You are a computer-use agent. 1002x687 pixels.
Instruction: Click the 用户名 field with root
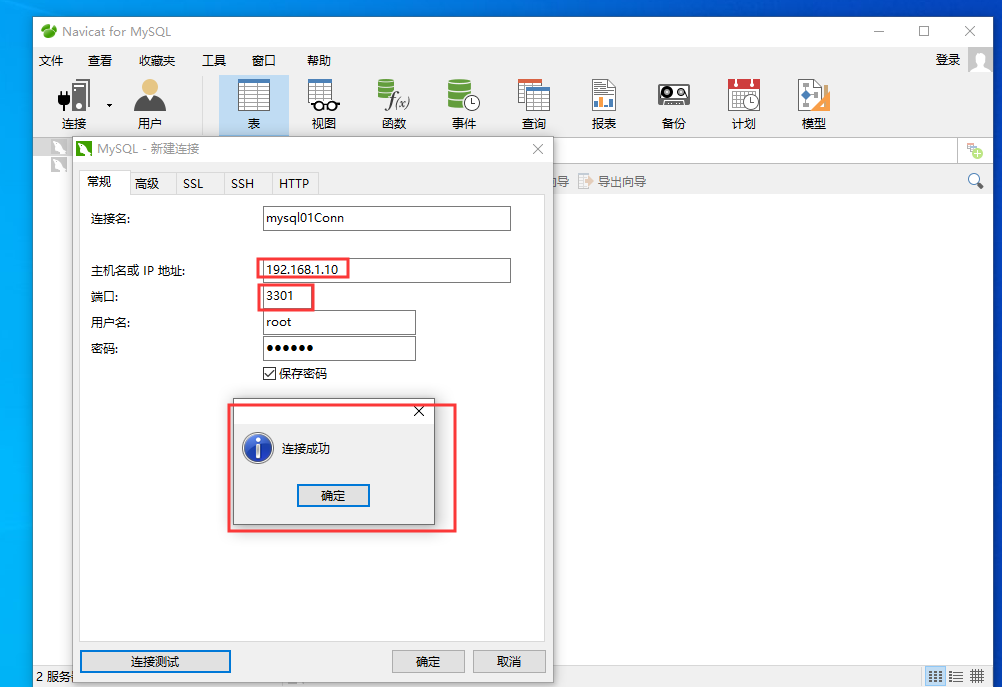click(339, 322)
